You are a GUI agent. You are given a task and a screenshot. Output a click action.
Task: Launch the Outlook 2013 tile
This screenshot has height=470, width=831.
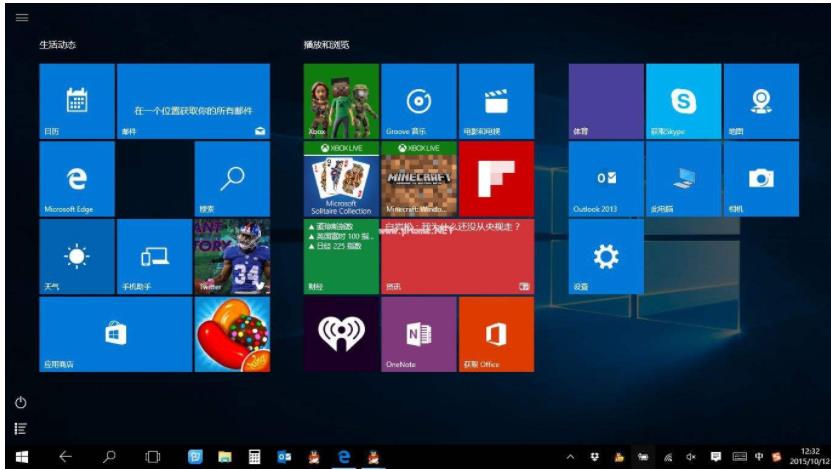click(606, 179)
